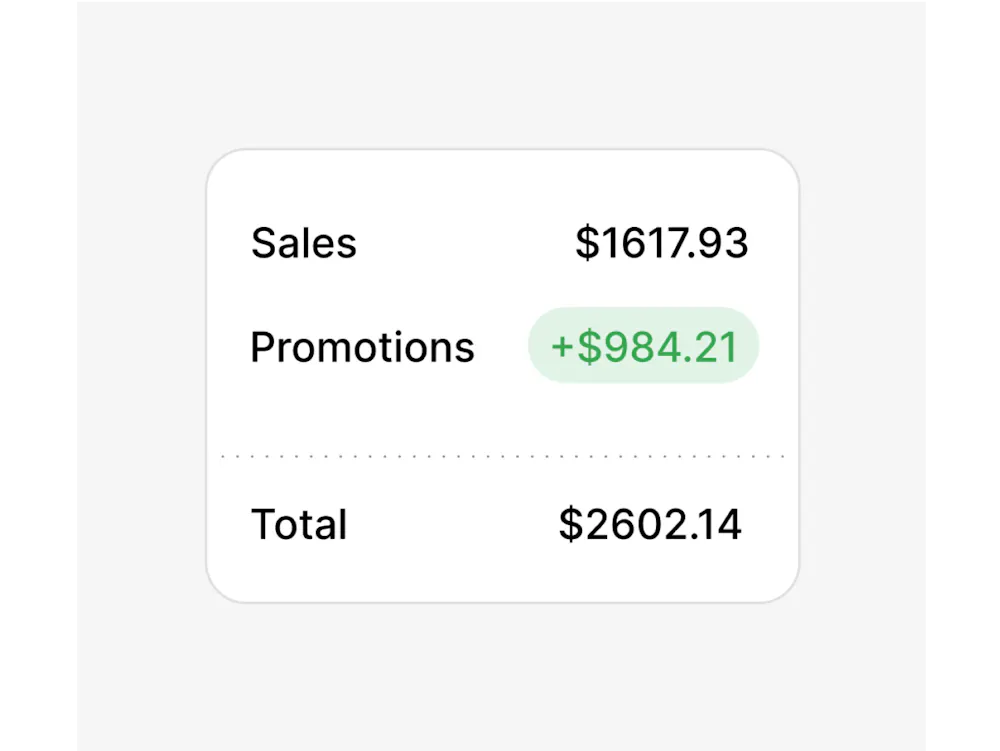This screenshot has height=751, width=1000.
Task: Click the dotted divider line
Action: pos(500,455)
